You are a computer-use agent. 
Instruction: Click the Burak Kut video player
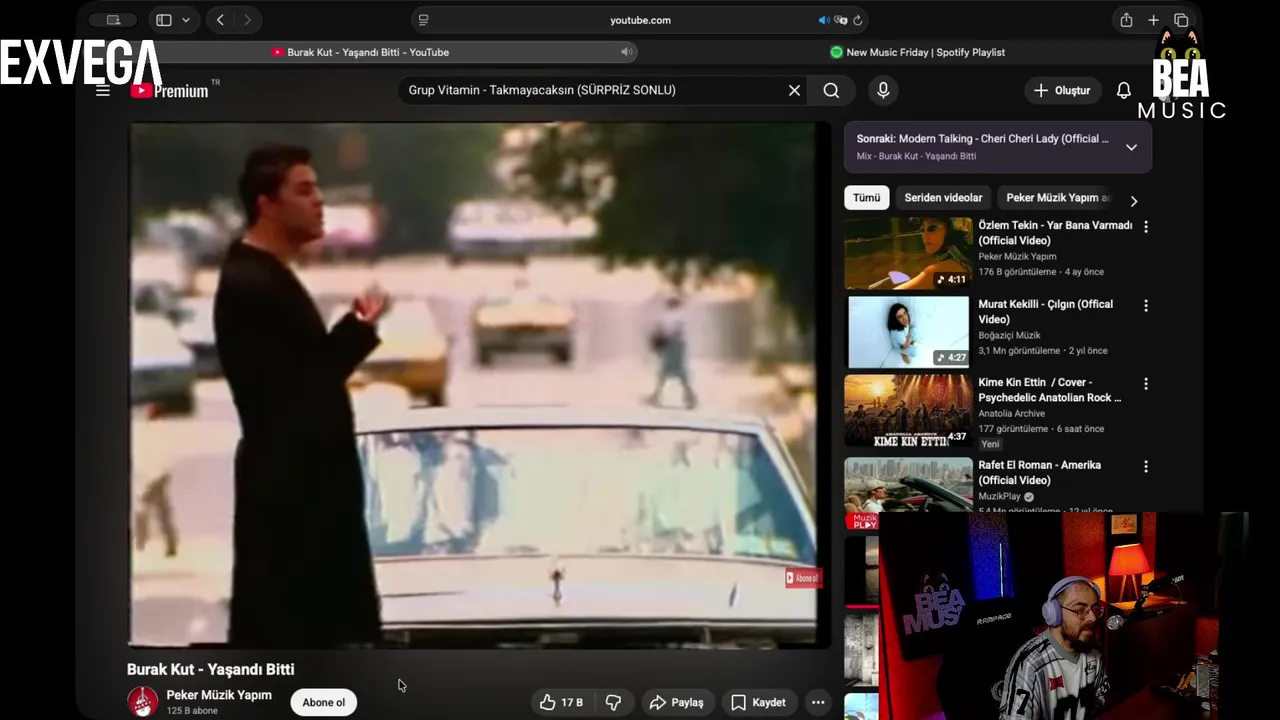pyautogui.click(x=479, y=385)
